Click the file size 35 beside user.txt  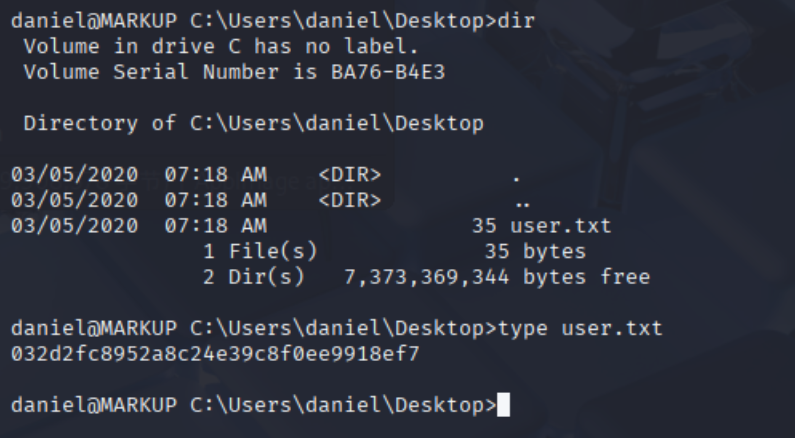pyautogui.click(x=484, y=226)
